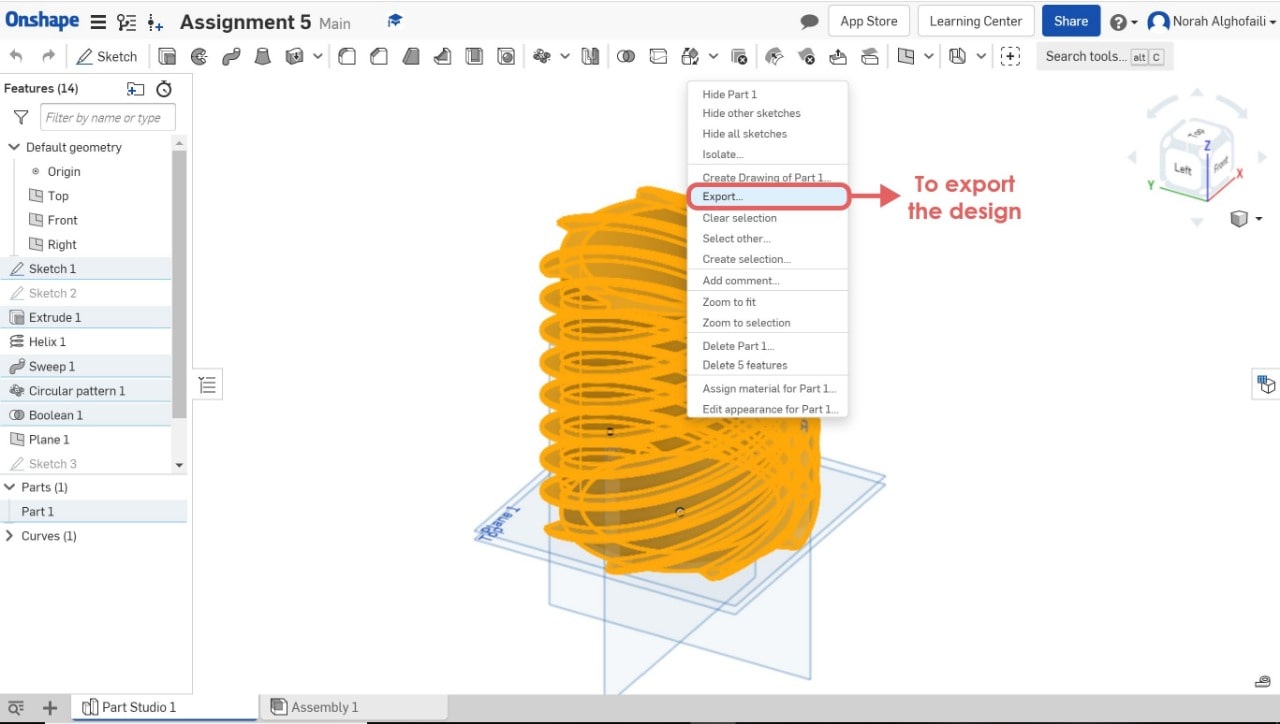Select the Plane tool icon

[x=906, y=57]
